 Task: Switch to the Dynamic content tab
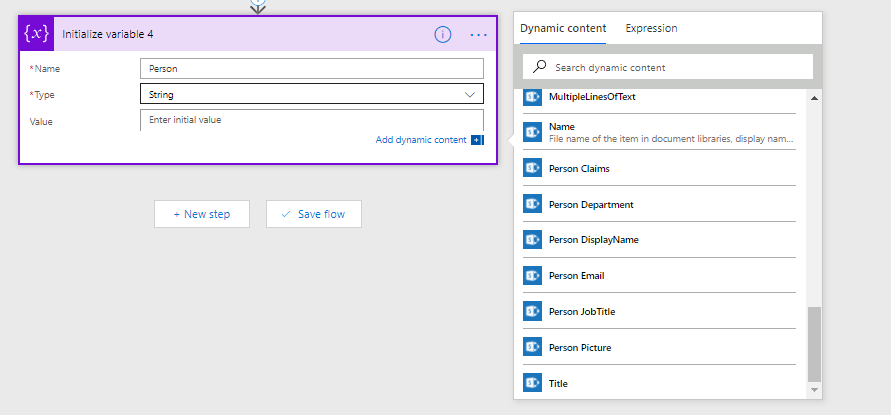pyautogui.click(x=563, y=28)
